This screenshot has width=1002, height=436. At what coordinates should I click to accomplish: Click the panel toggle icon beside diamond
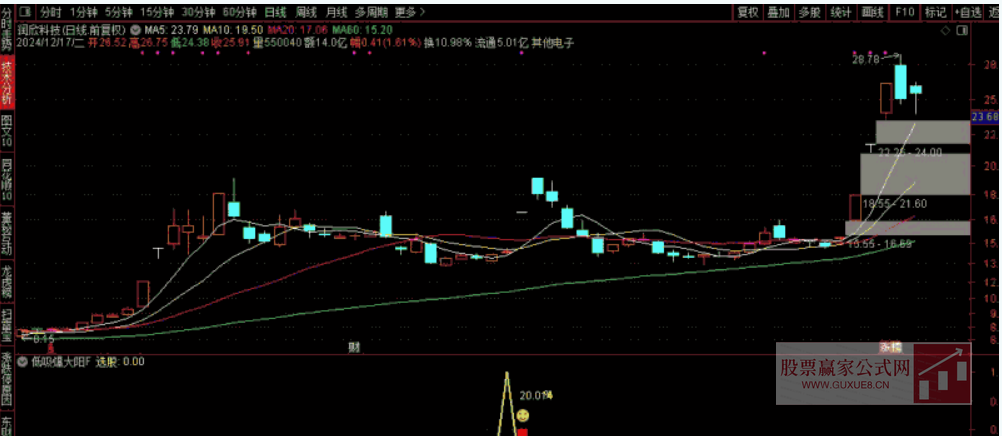pos(961,30)
